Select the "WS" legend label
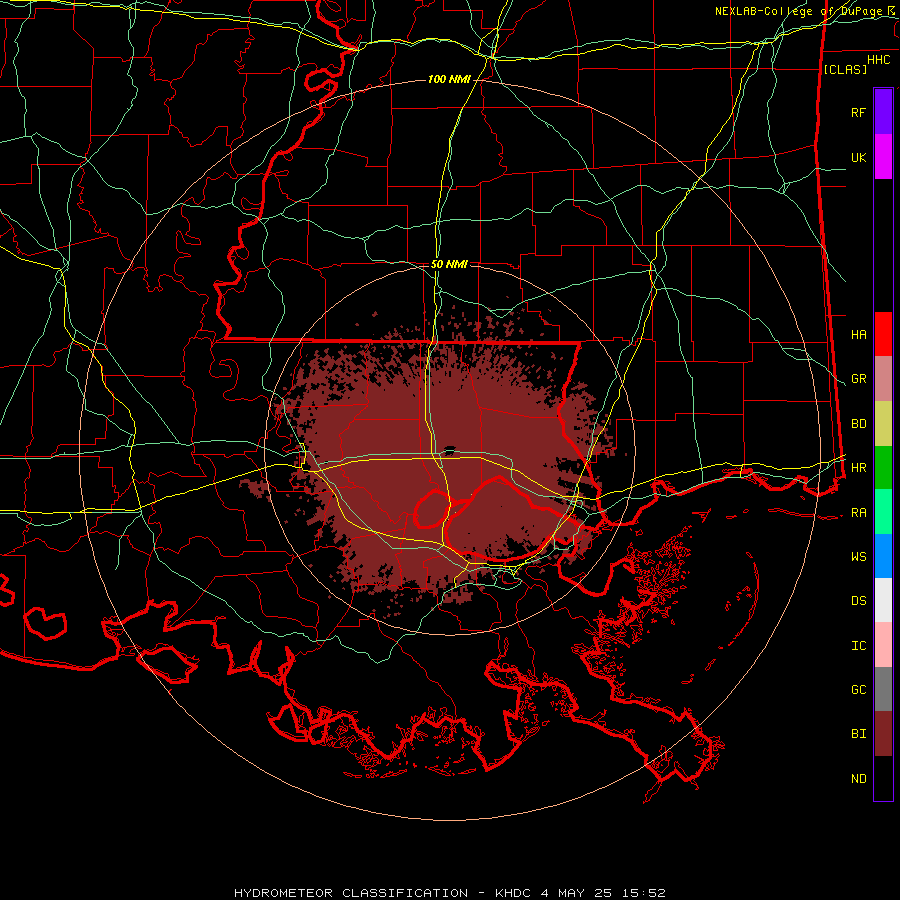Image resolution: width=900 pixels, height=900 pixels. coord(858,557)
